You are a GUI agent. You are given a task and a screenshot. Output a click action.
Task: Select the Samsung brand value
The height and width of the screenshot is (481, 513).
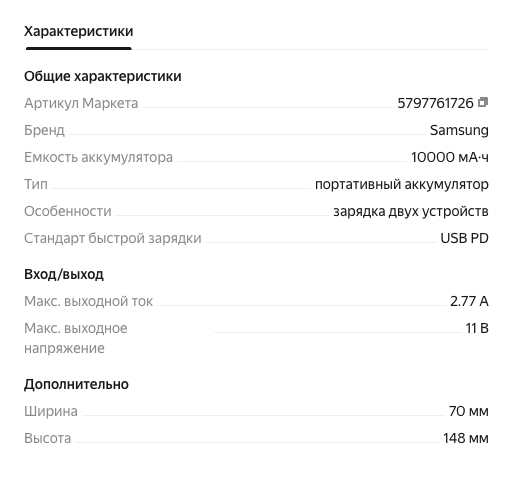(x=459, y=130)
